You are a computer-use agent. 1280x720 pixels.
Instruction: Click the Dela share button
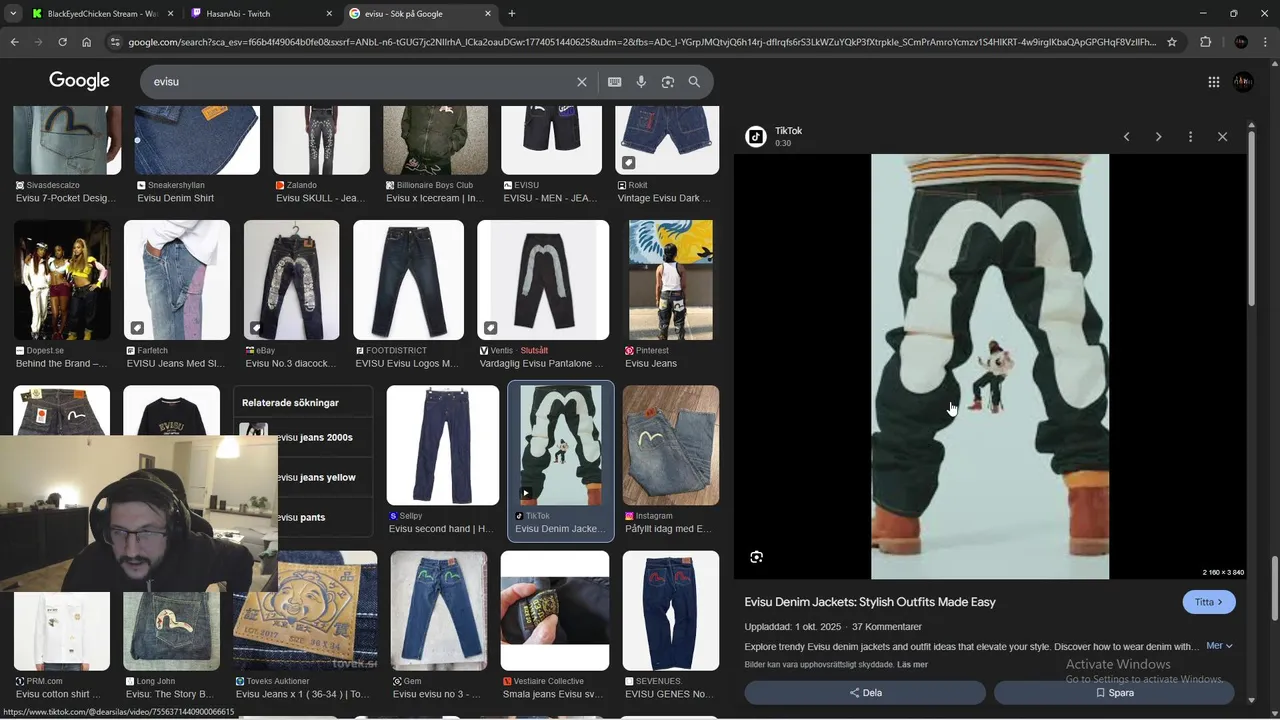(x=865, y=693)
